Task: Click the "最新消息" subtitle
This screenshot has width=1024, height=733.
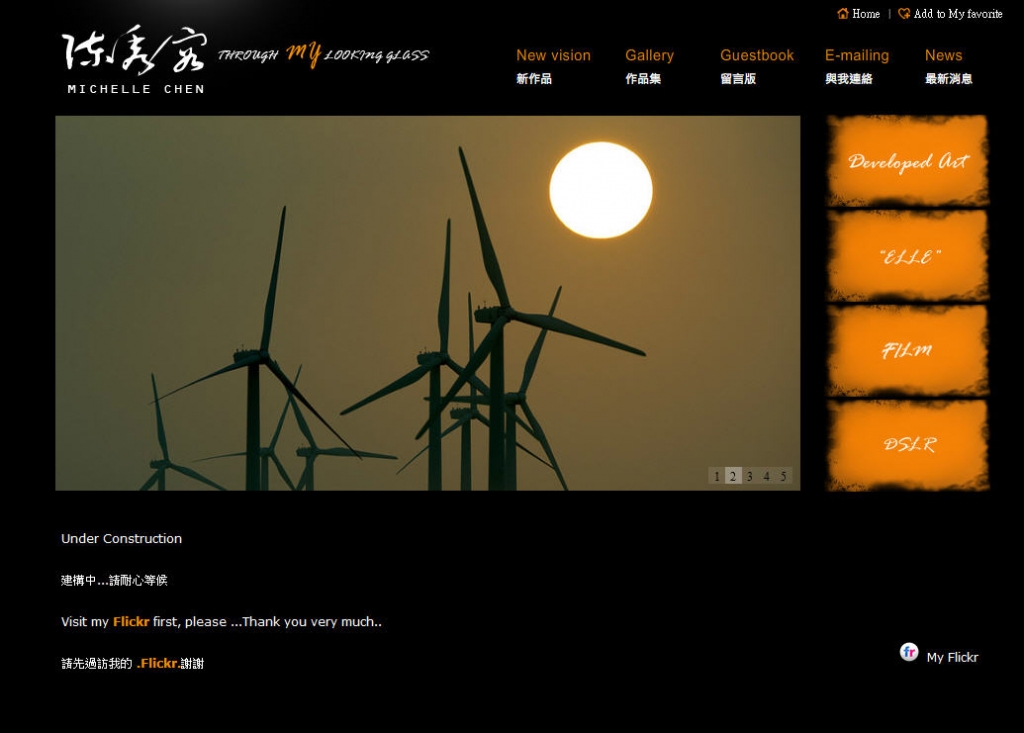Action: 948,79
